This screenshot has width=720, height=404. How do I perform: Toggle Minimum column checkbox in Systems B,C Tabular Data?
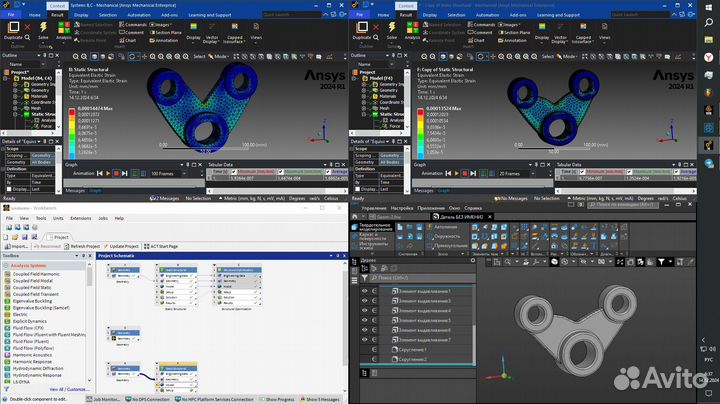pos(234,172)
